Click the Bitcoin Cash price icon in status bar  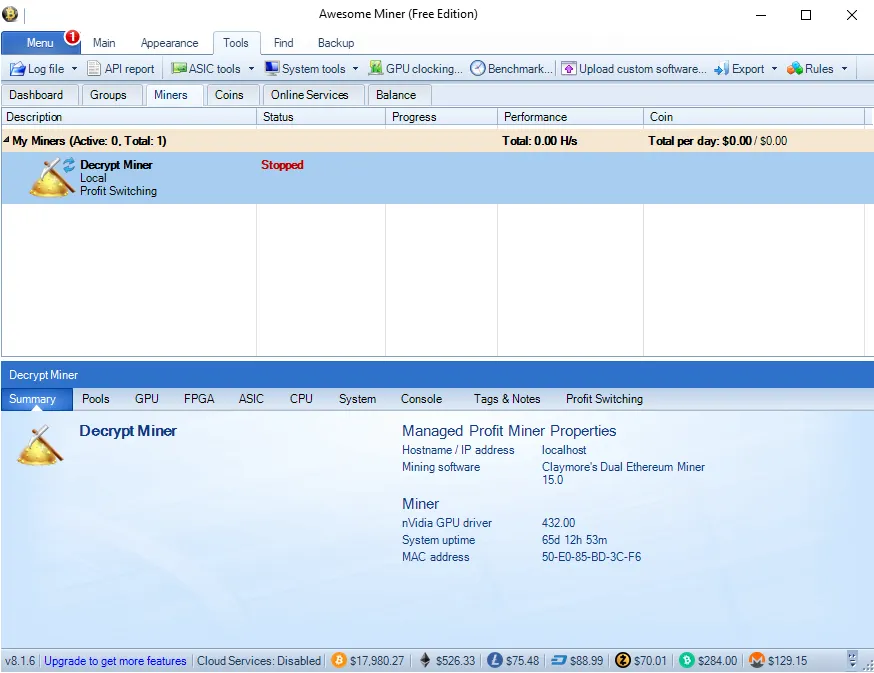pos(687,660)
